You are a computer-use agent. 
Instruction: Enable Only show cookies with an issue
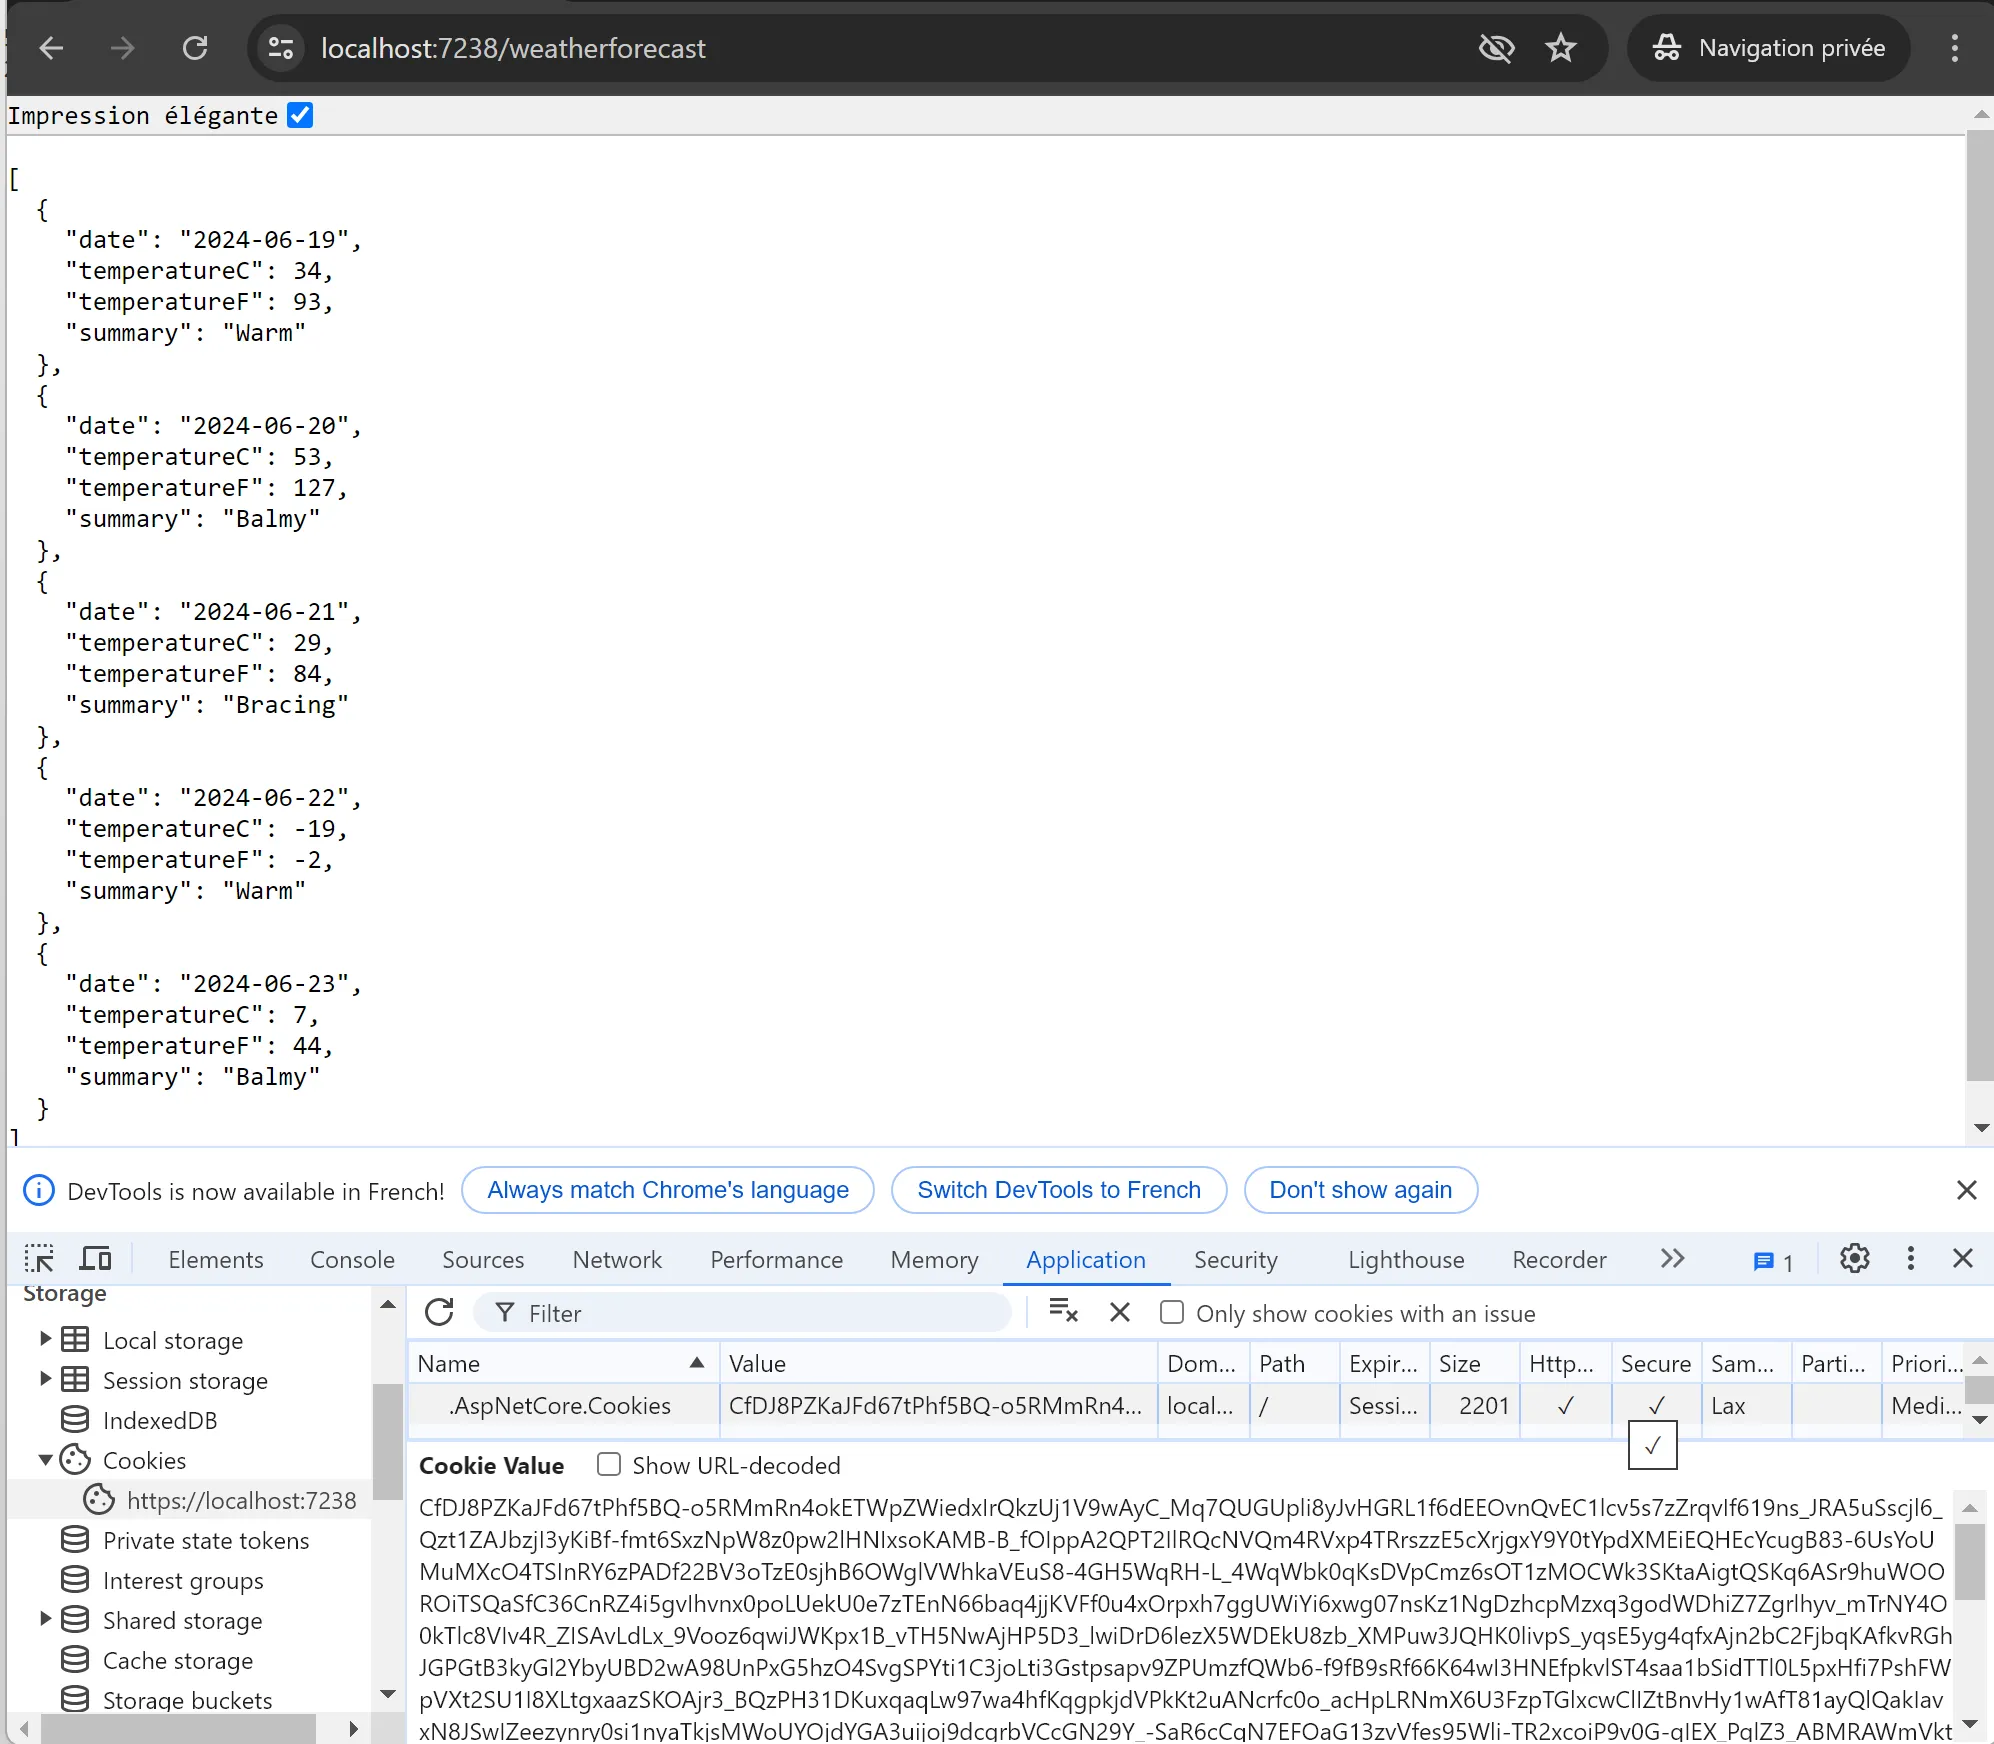coord(1172,1312)
